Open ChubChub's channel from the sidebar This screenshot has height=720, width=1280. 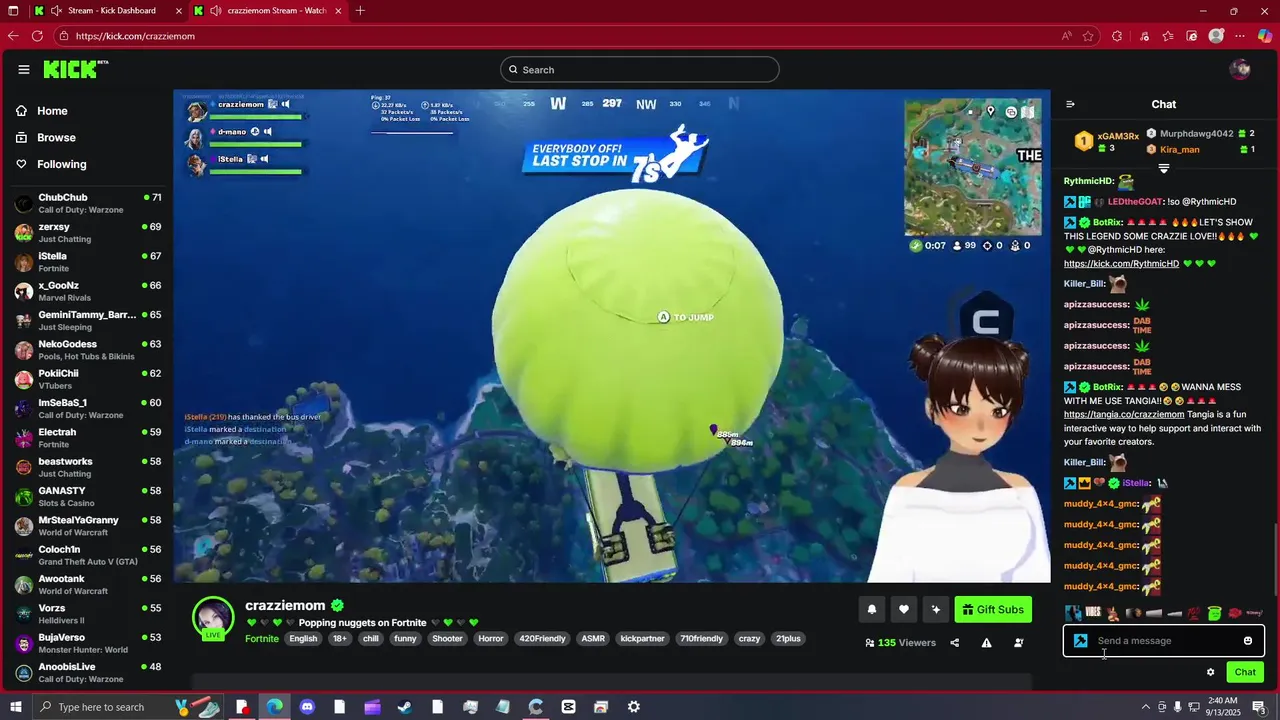(x=88, y=204)
